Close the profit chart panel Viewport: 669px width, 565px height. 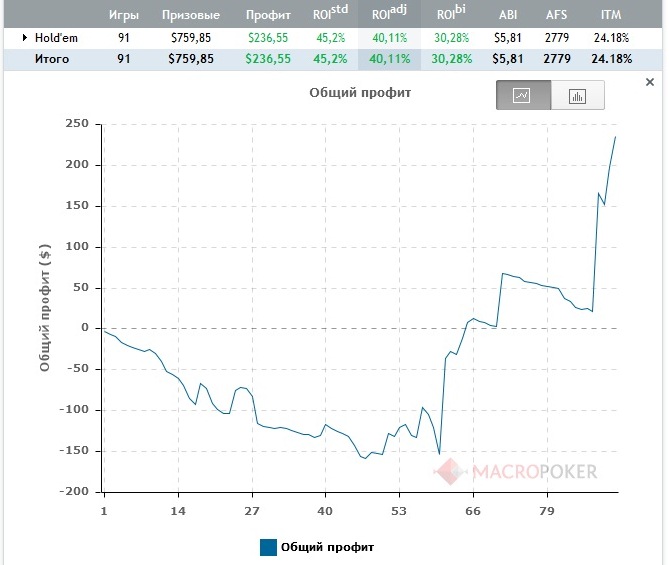tap(650, 82)
